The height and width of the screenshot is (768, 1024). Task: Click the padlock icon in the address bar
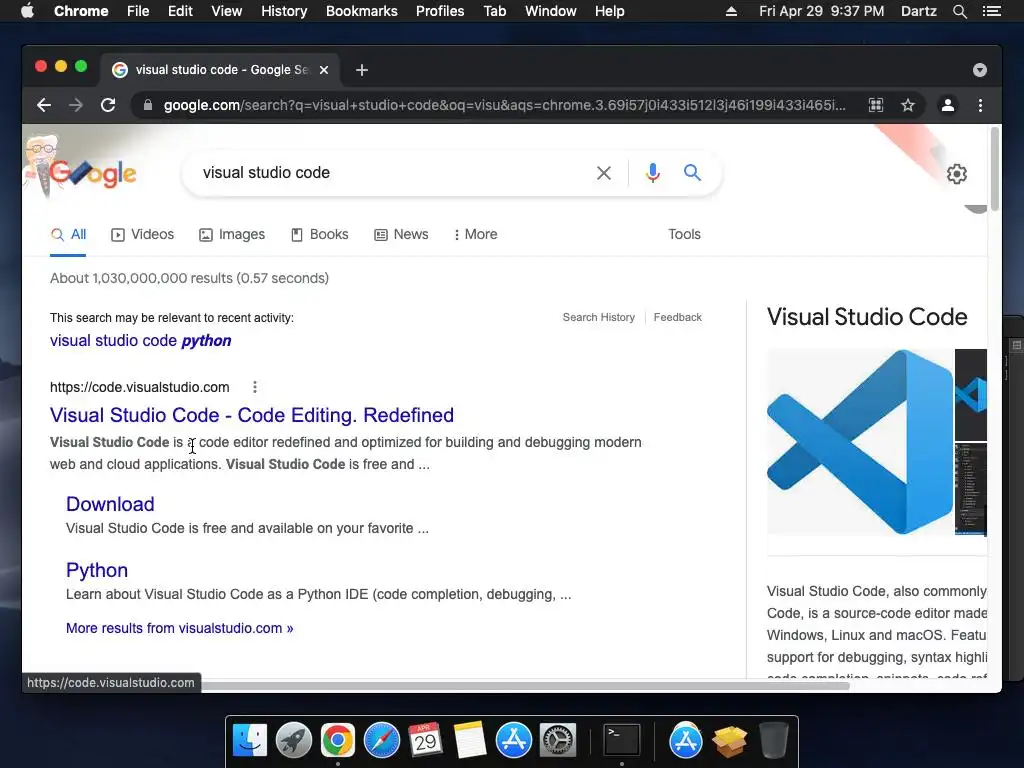(x=148, y=105)
